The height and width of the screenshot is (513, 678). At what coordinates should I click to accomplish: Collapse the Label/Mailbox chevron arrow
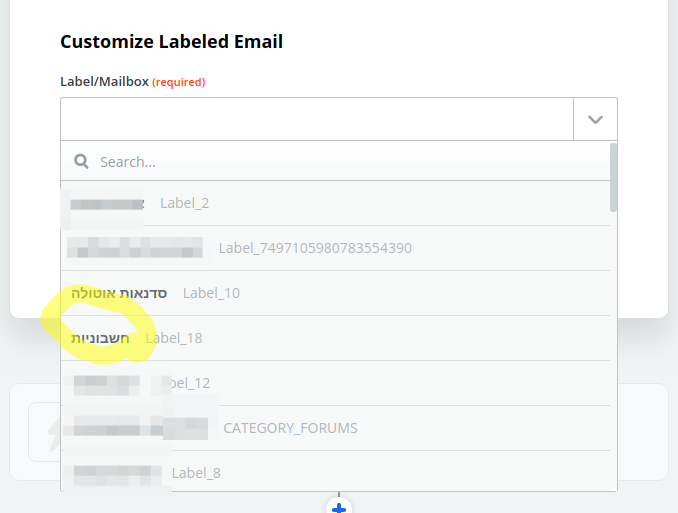[595, 119]
